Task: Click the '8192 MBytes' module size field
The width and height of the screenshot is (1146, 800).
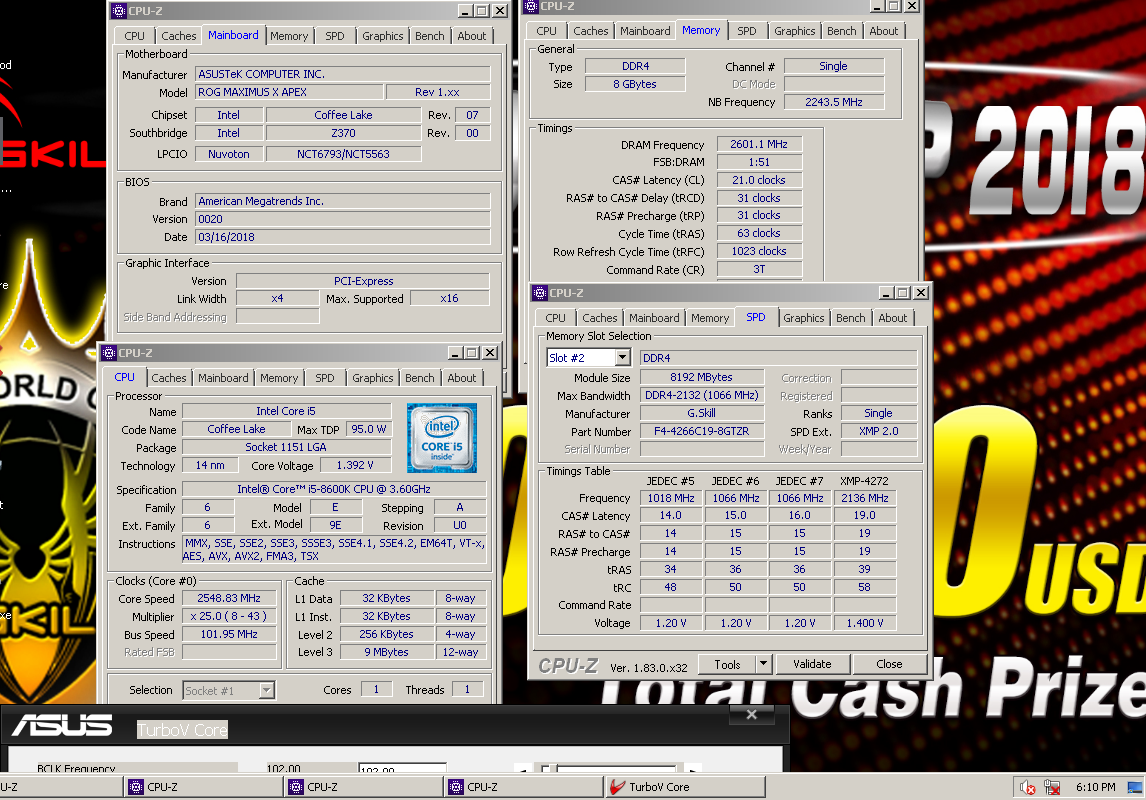Action: click(x=702, y=377)
